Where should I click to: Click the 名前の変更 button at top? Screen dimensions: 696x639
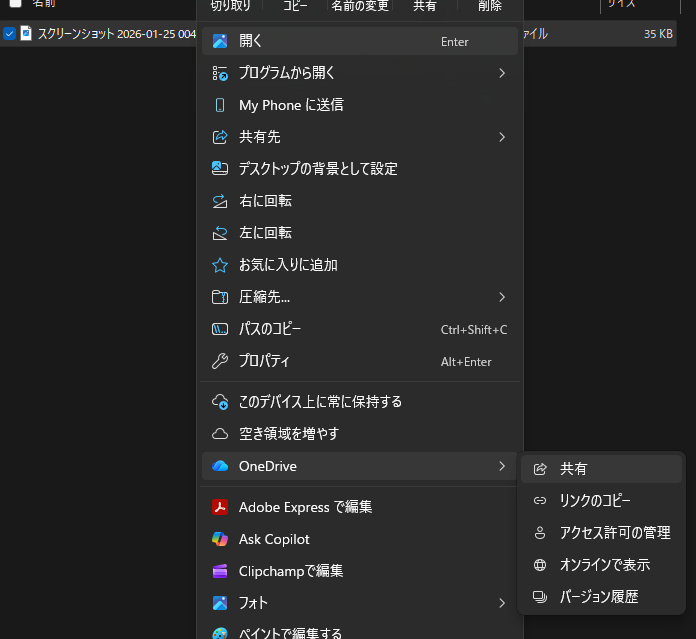click(358, 6)
